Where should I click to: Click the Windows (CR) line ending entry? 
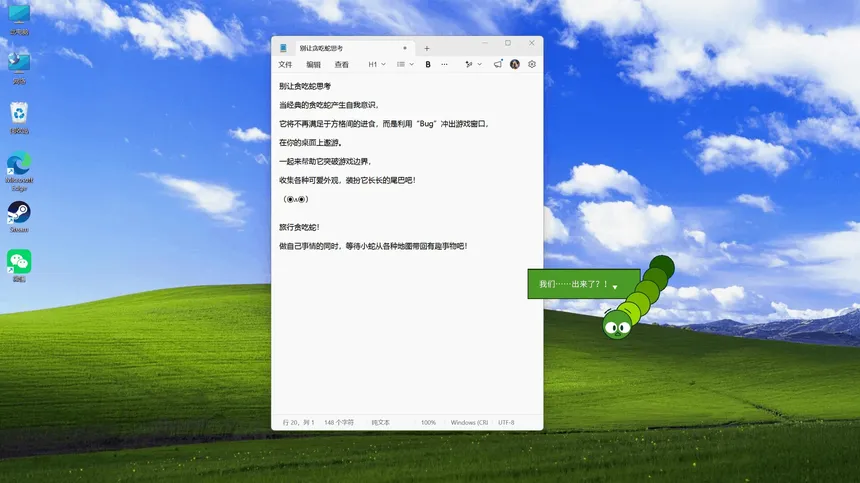(x=469, y=423)
